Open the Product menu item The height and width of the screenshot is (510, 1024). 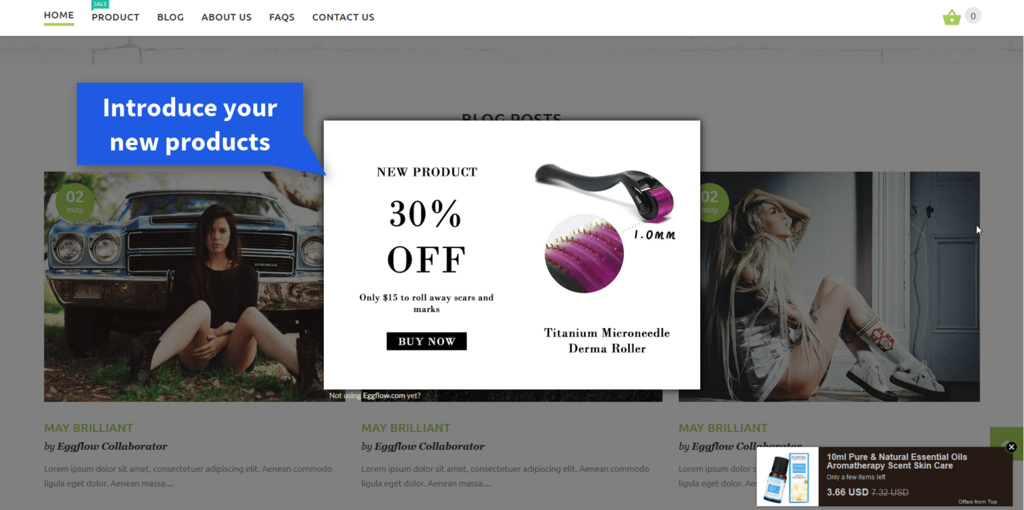click(x=116, y=18)
